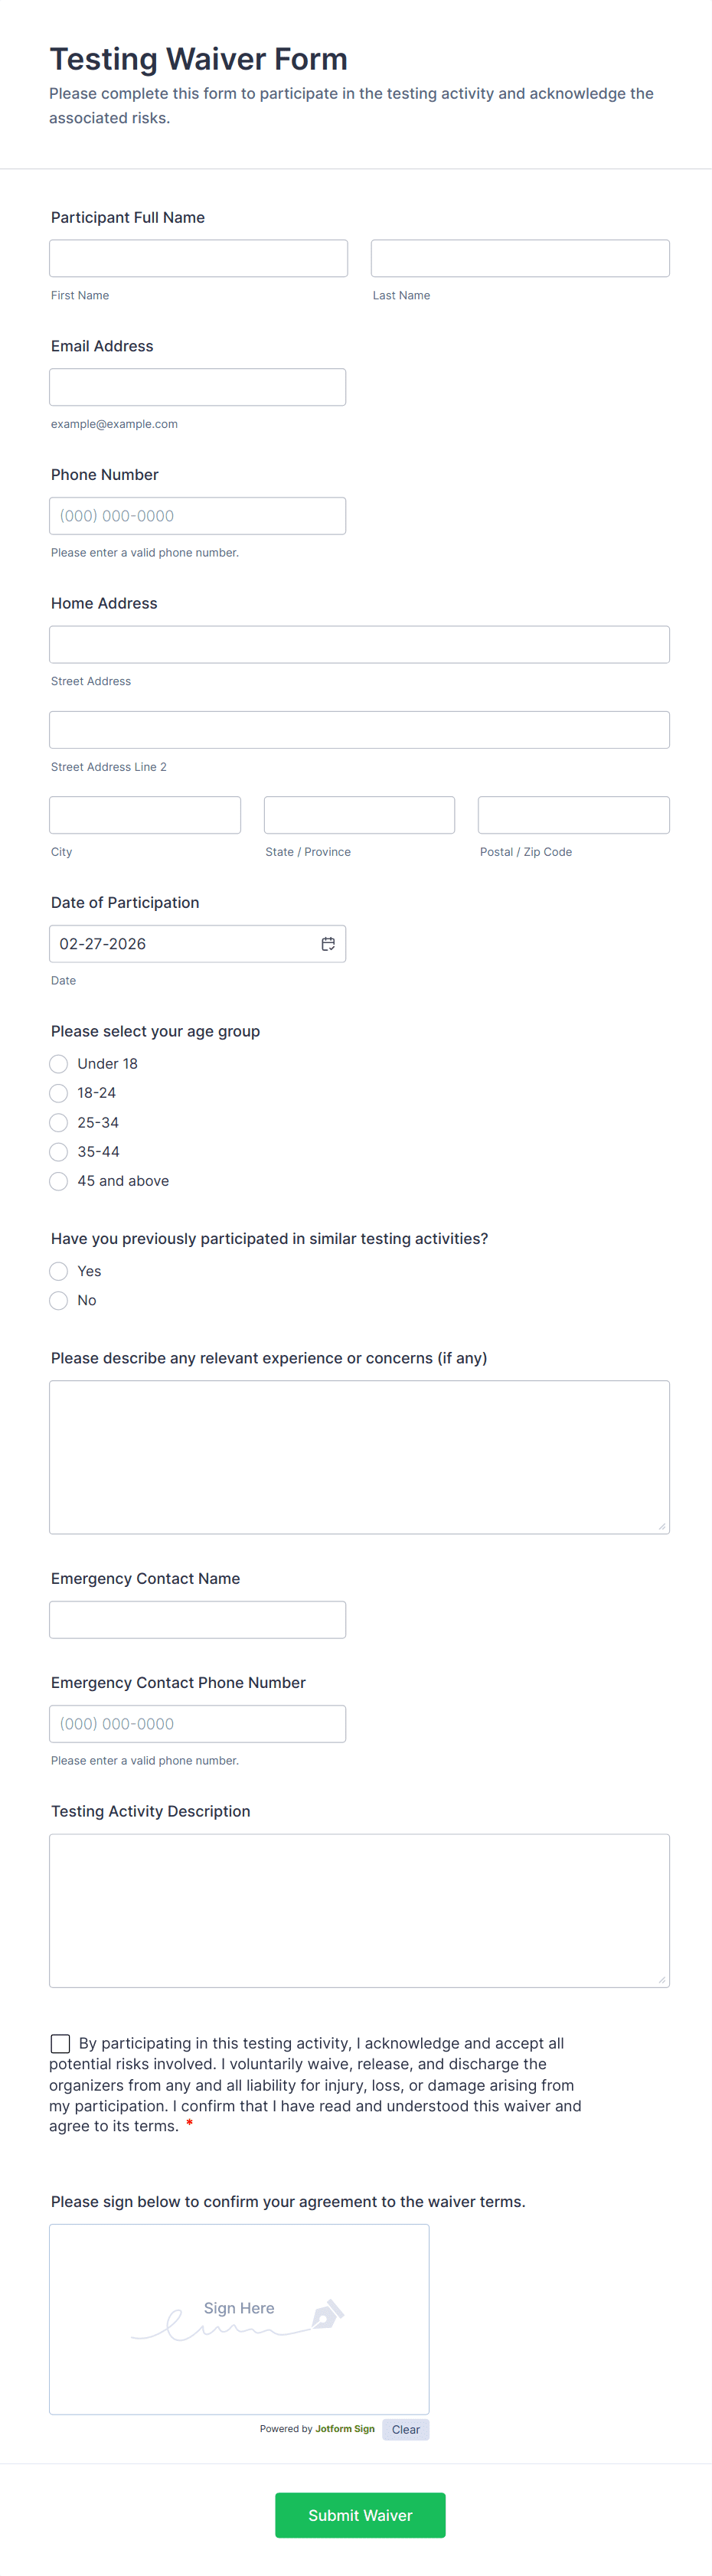Image resolution: width=712 pixels, height=2576 pixels.
Task: Select 45 and above radio button
Action: 59,1181
